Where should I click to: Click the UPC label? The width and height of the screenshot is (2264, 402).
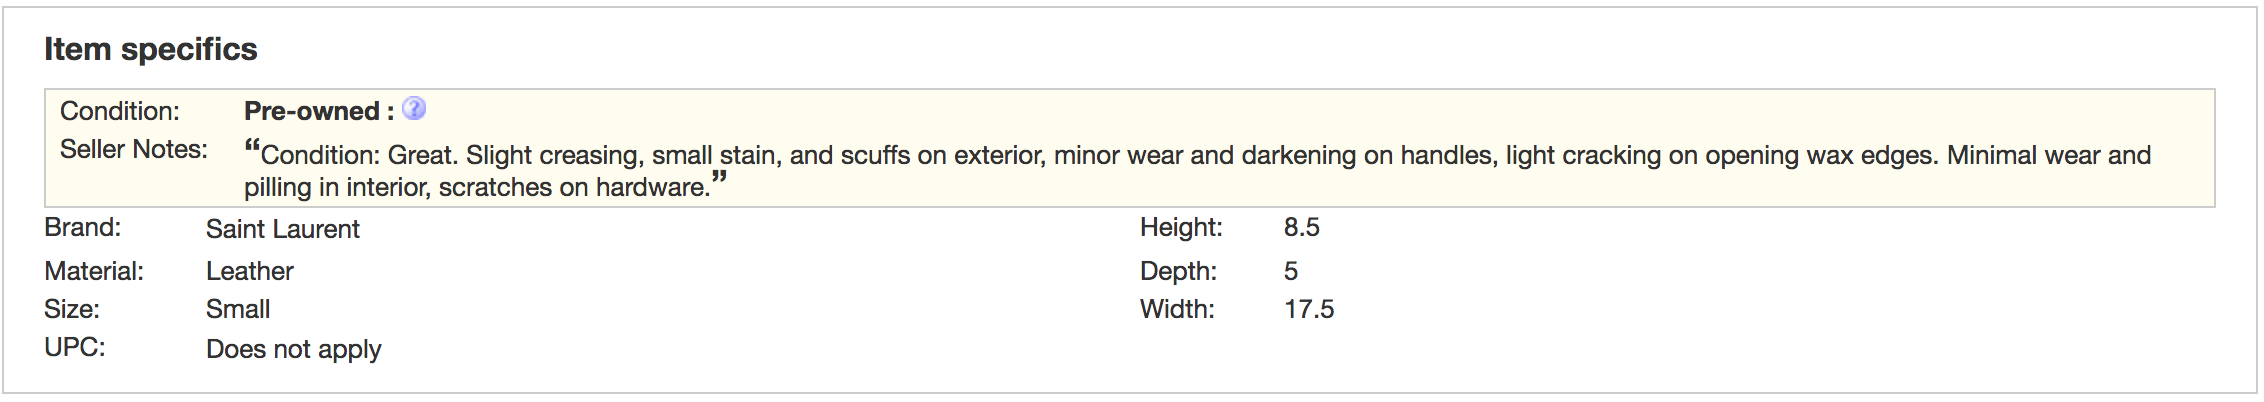(75, 347)
